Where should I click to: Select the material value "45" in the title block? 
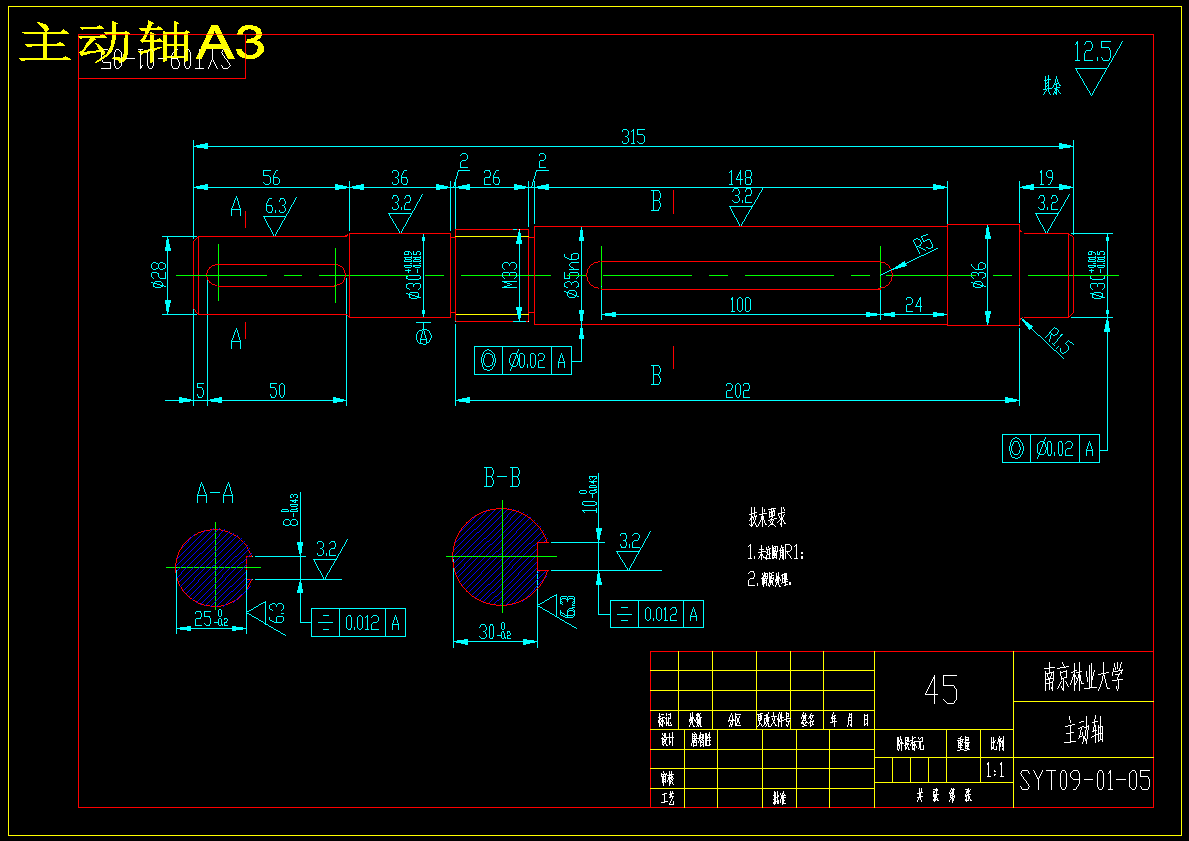(x=941, y=690)
